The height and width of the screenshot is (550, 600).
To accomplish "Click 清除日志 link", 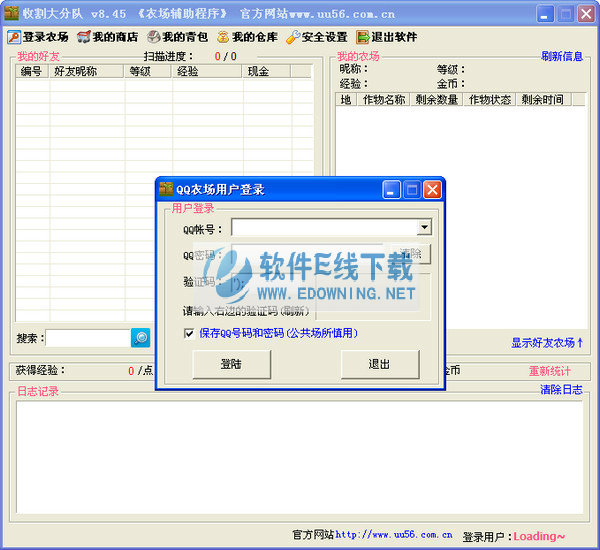I will pyautogui.click(x=561, y=390).
